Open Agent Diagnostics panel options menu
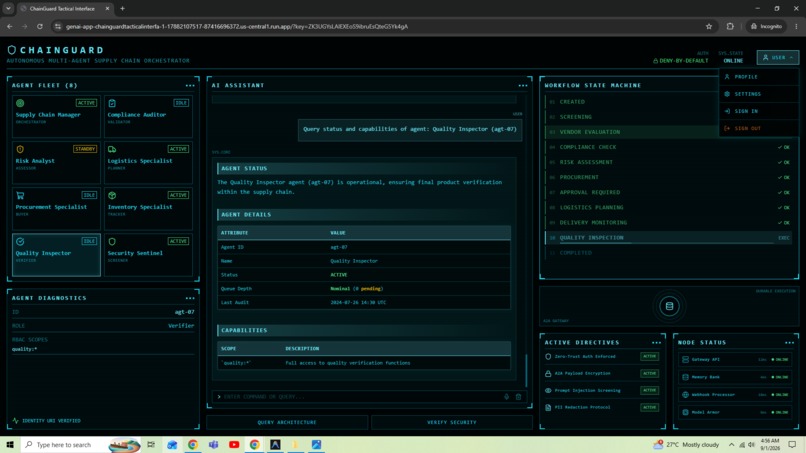This screenshot has height=453, width=806. tap(190, 298)
